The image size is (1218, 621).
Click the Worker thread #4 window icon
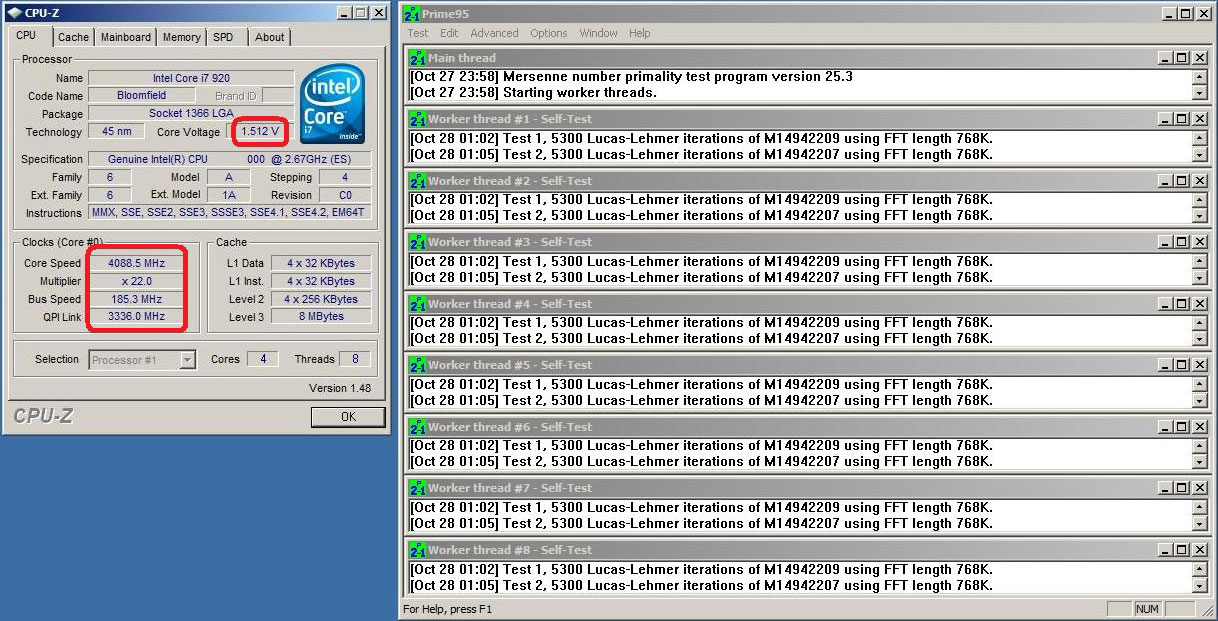418,304
